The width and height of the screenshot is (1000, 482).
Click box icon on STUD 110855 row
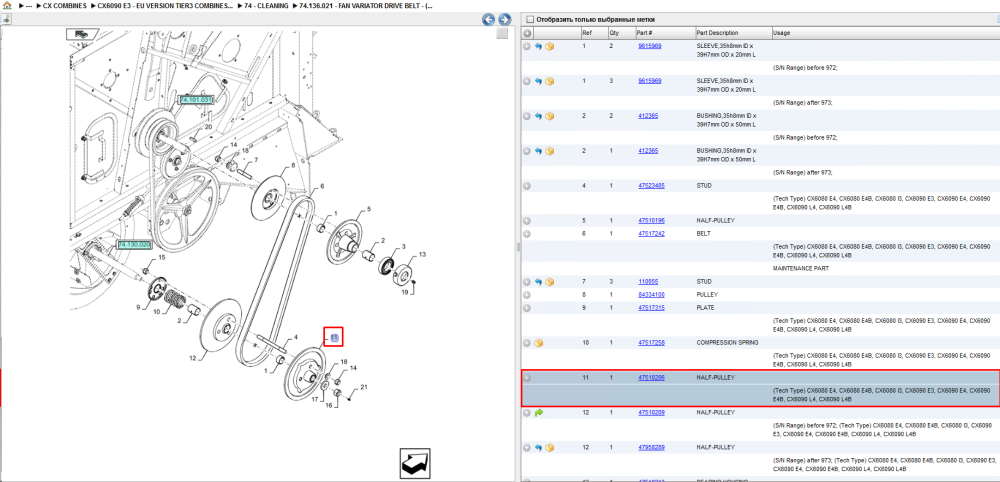click(549, 282)
